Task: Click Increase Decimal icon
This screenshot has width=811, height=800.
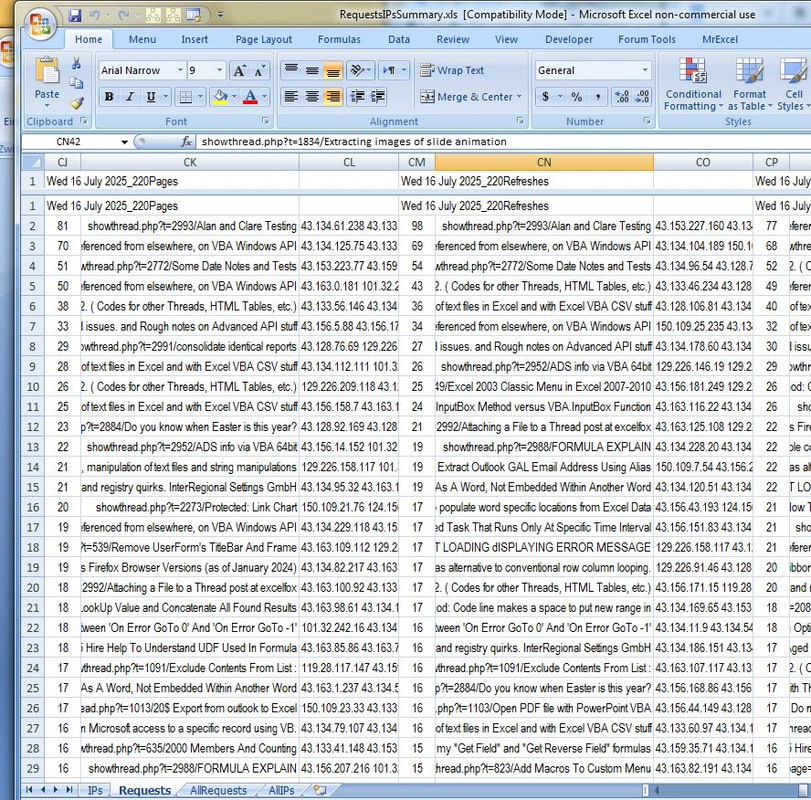Action: (x=622, y=97)
